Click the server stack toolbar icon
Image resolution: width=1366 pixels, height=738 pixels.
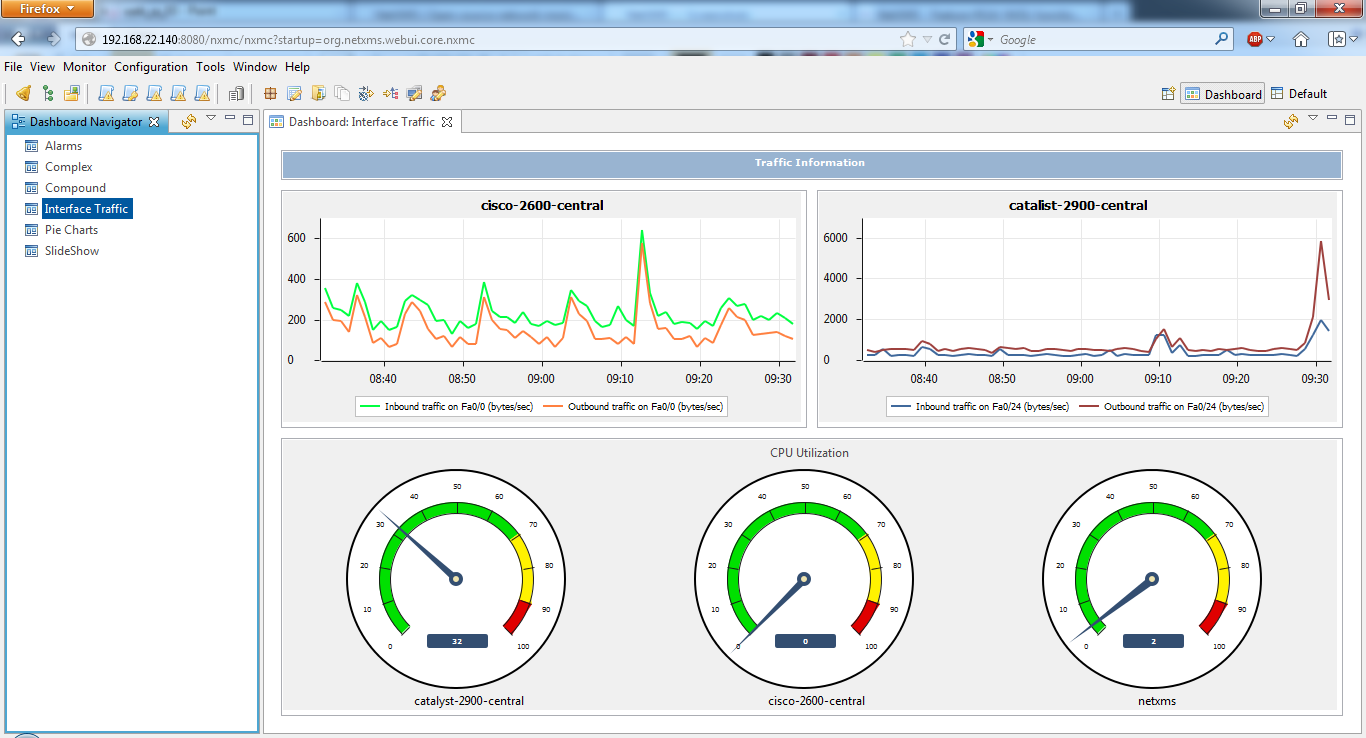tap(237, 94)
